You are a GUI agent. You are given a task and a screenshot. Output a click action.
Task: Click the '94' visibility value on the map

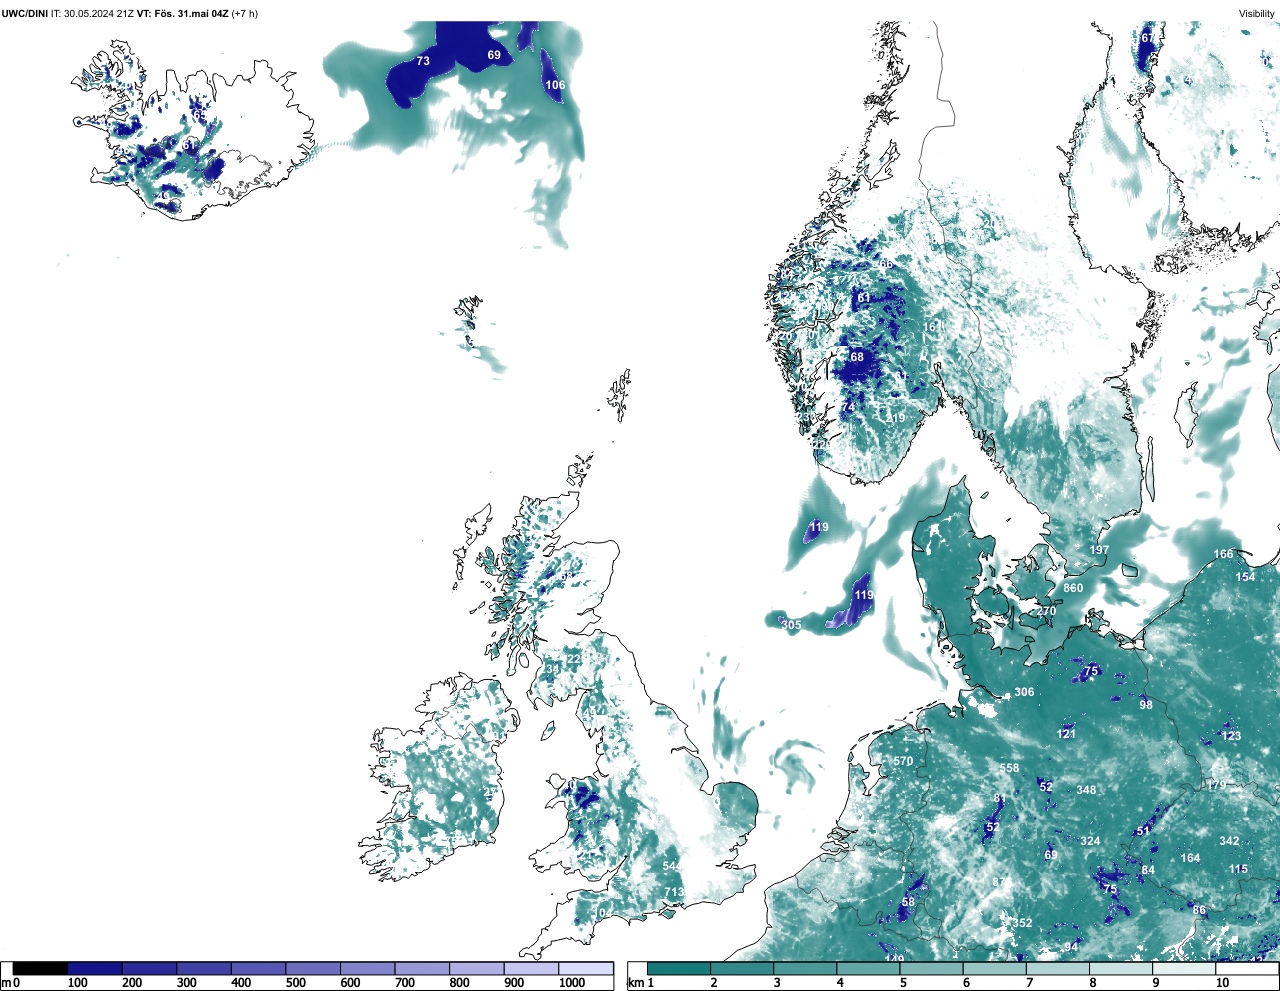(x=1071, y=947)
